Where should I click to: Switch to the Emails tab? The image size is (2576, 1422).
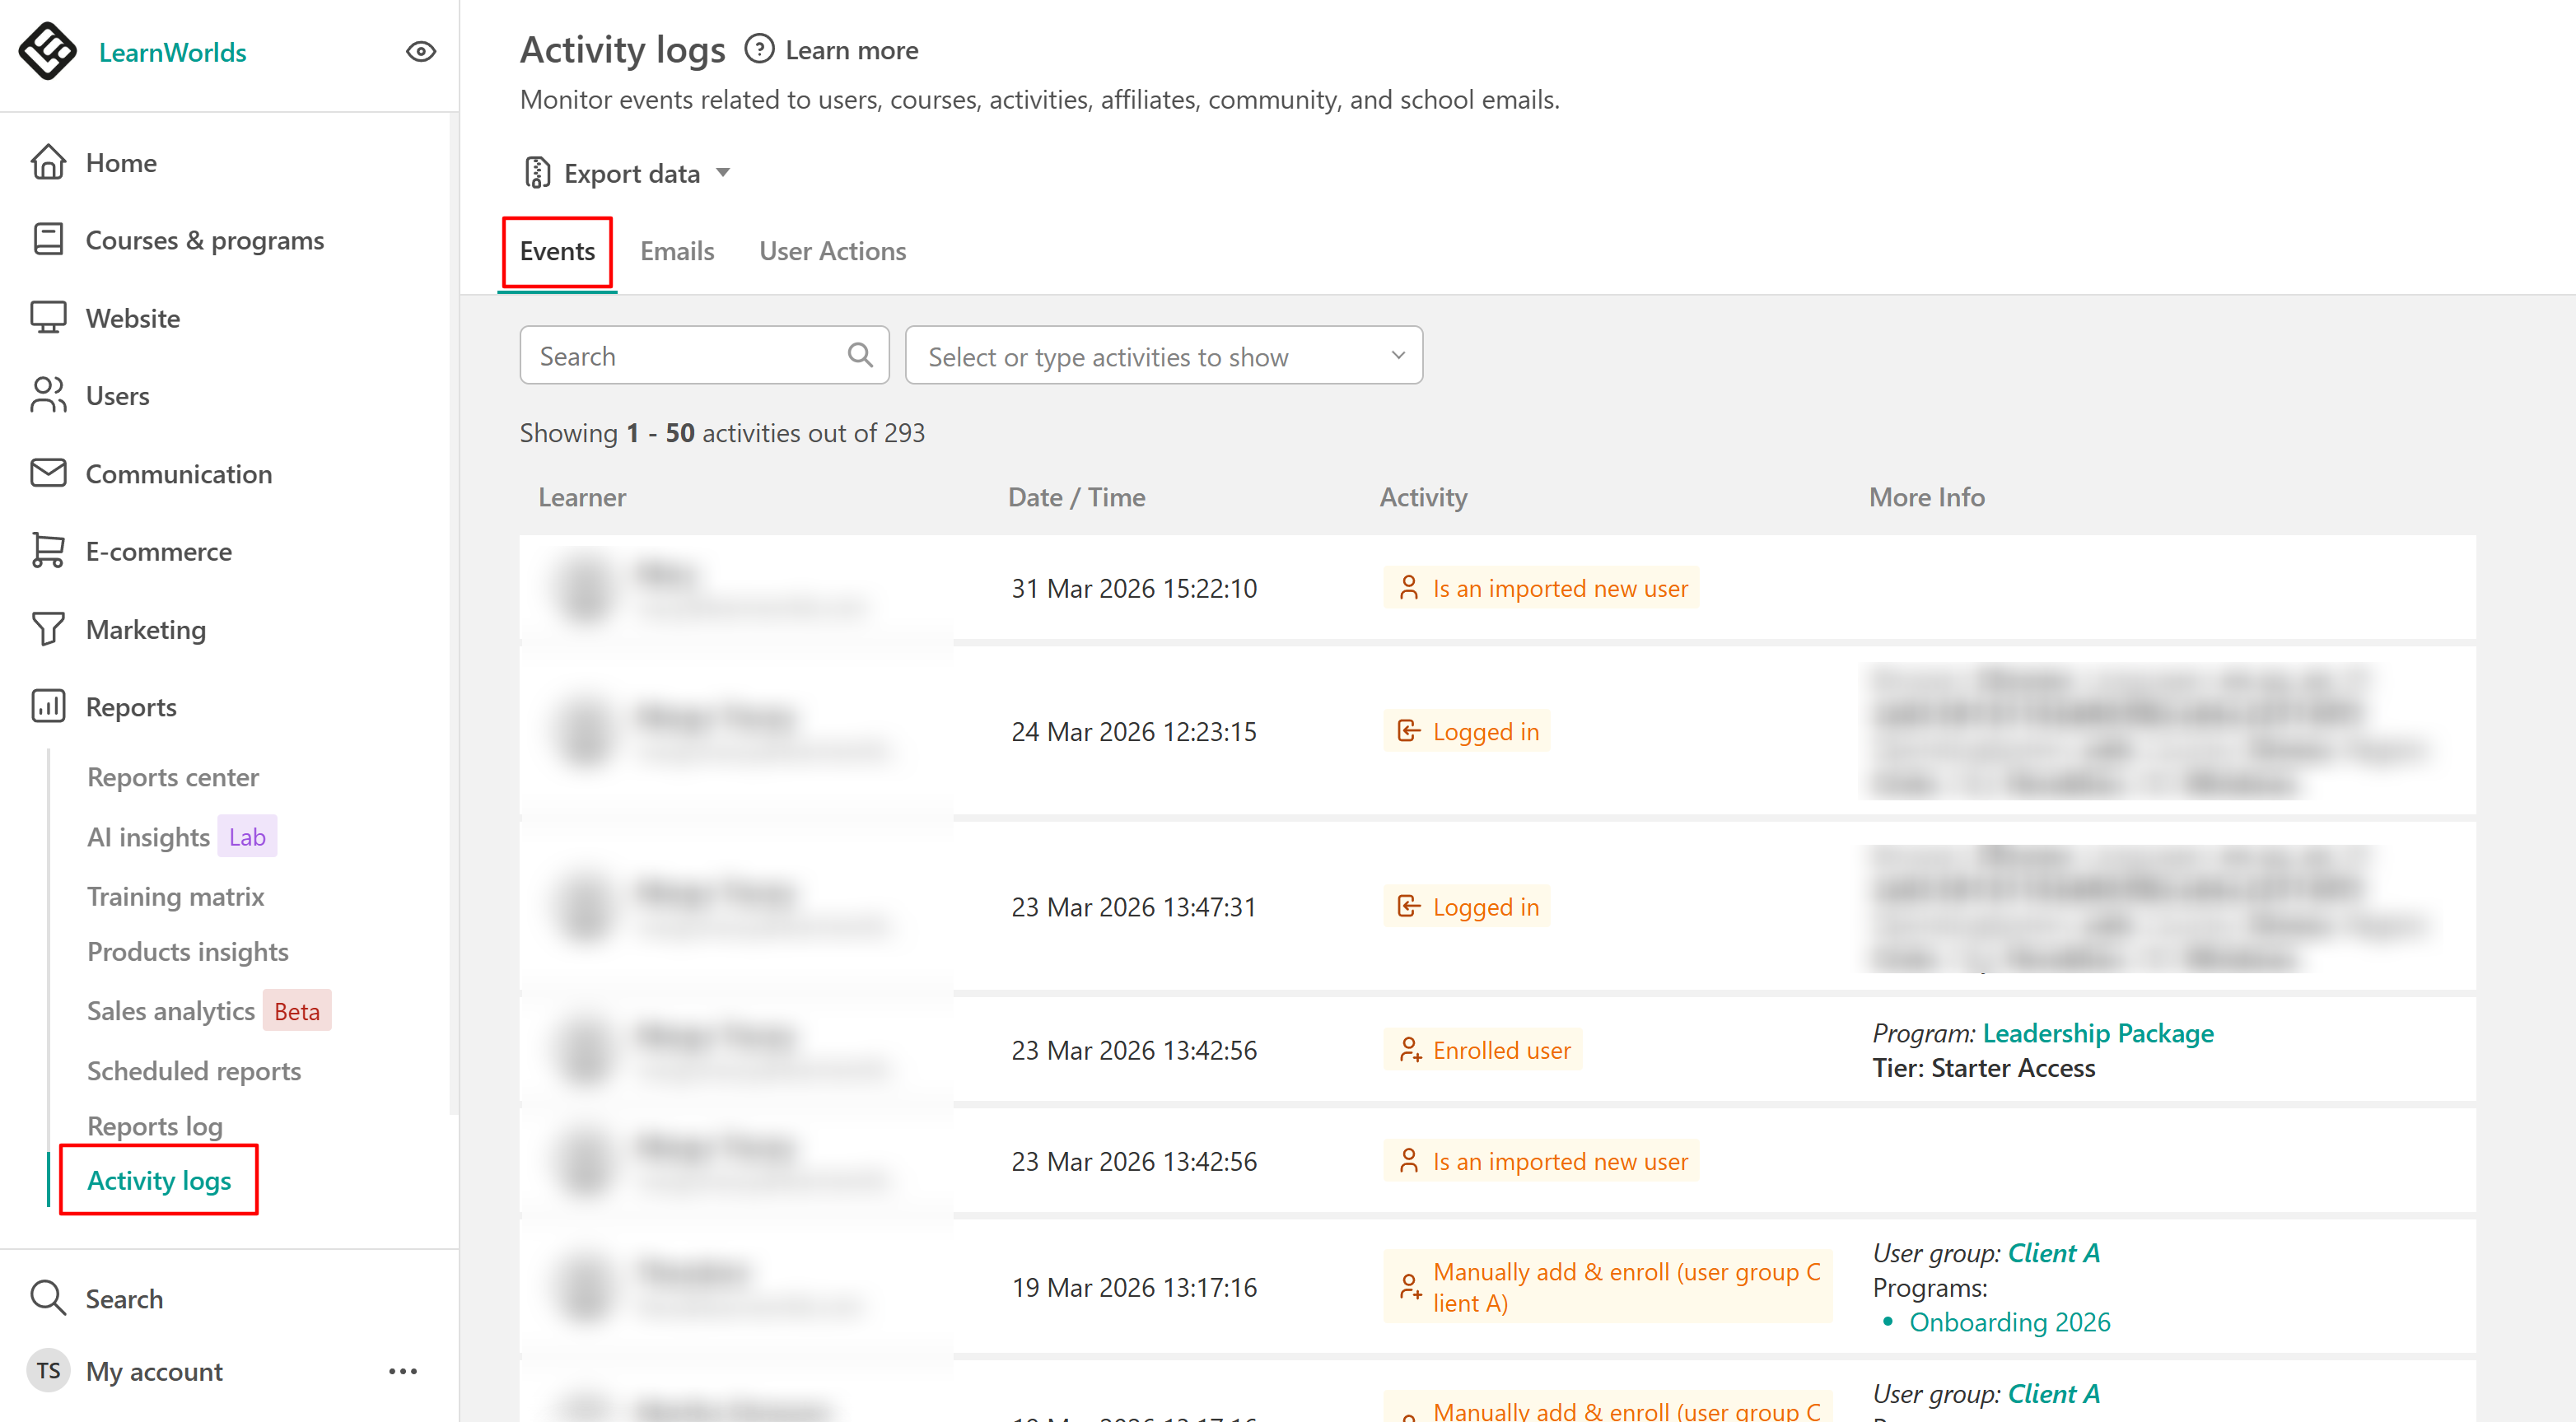click(677, 251)
